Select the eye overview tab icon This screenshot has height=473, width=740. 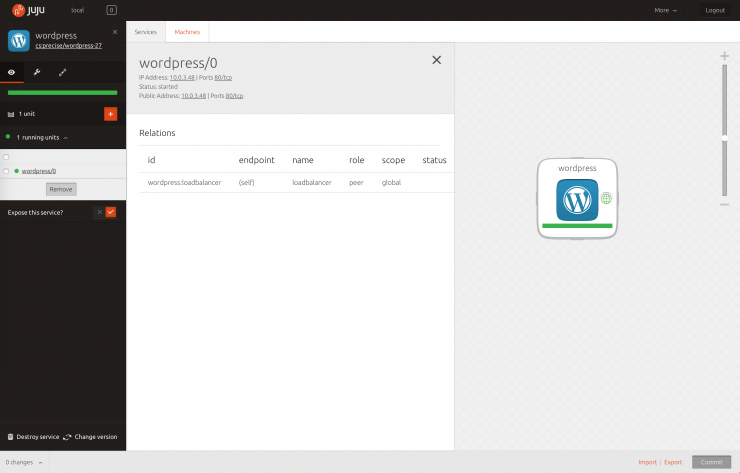[x=11, y=72]
